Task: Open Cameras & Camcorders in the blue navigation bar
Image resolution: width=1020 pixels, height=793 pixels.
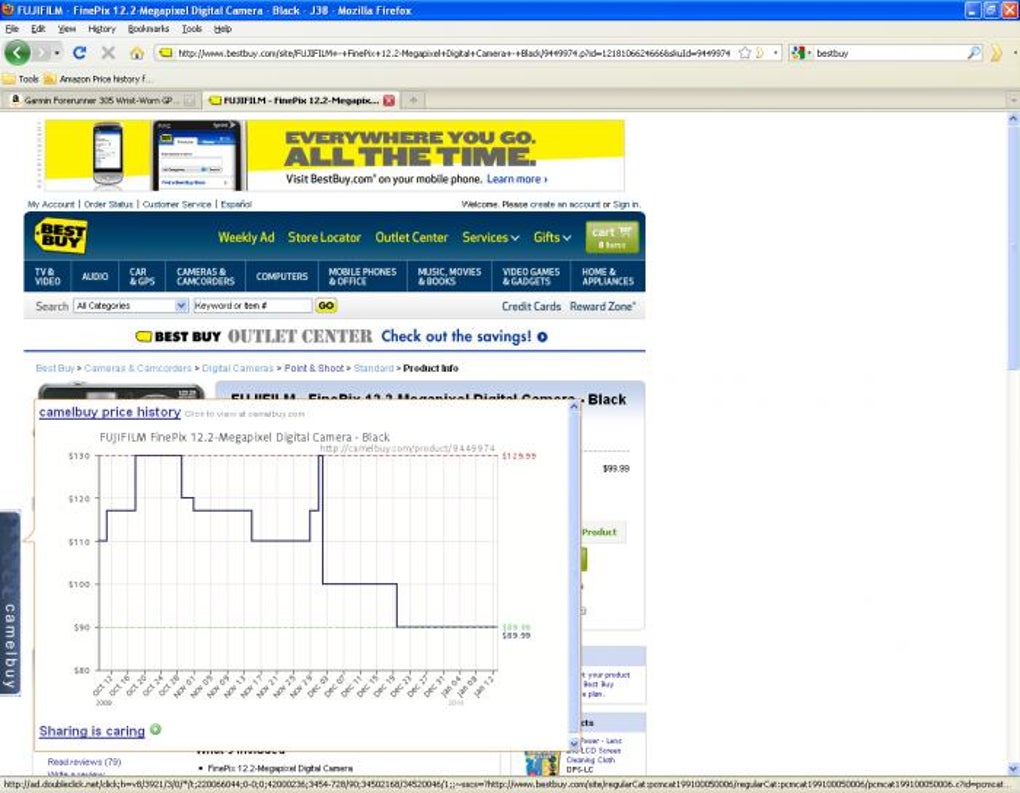Action: pos(206,276)
